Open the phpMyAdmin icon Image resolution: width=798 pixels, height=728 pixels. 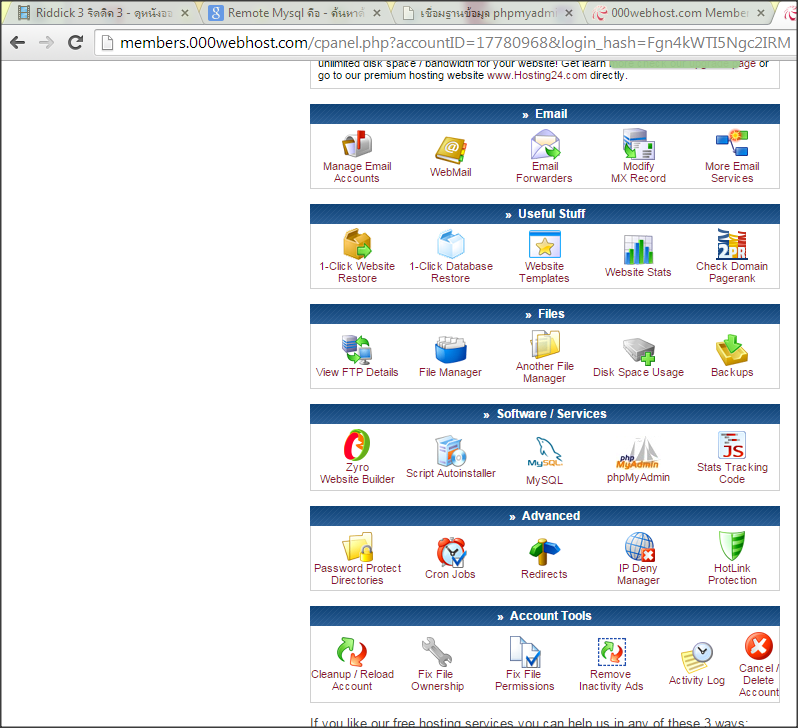tap(638, 453)
